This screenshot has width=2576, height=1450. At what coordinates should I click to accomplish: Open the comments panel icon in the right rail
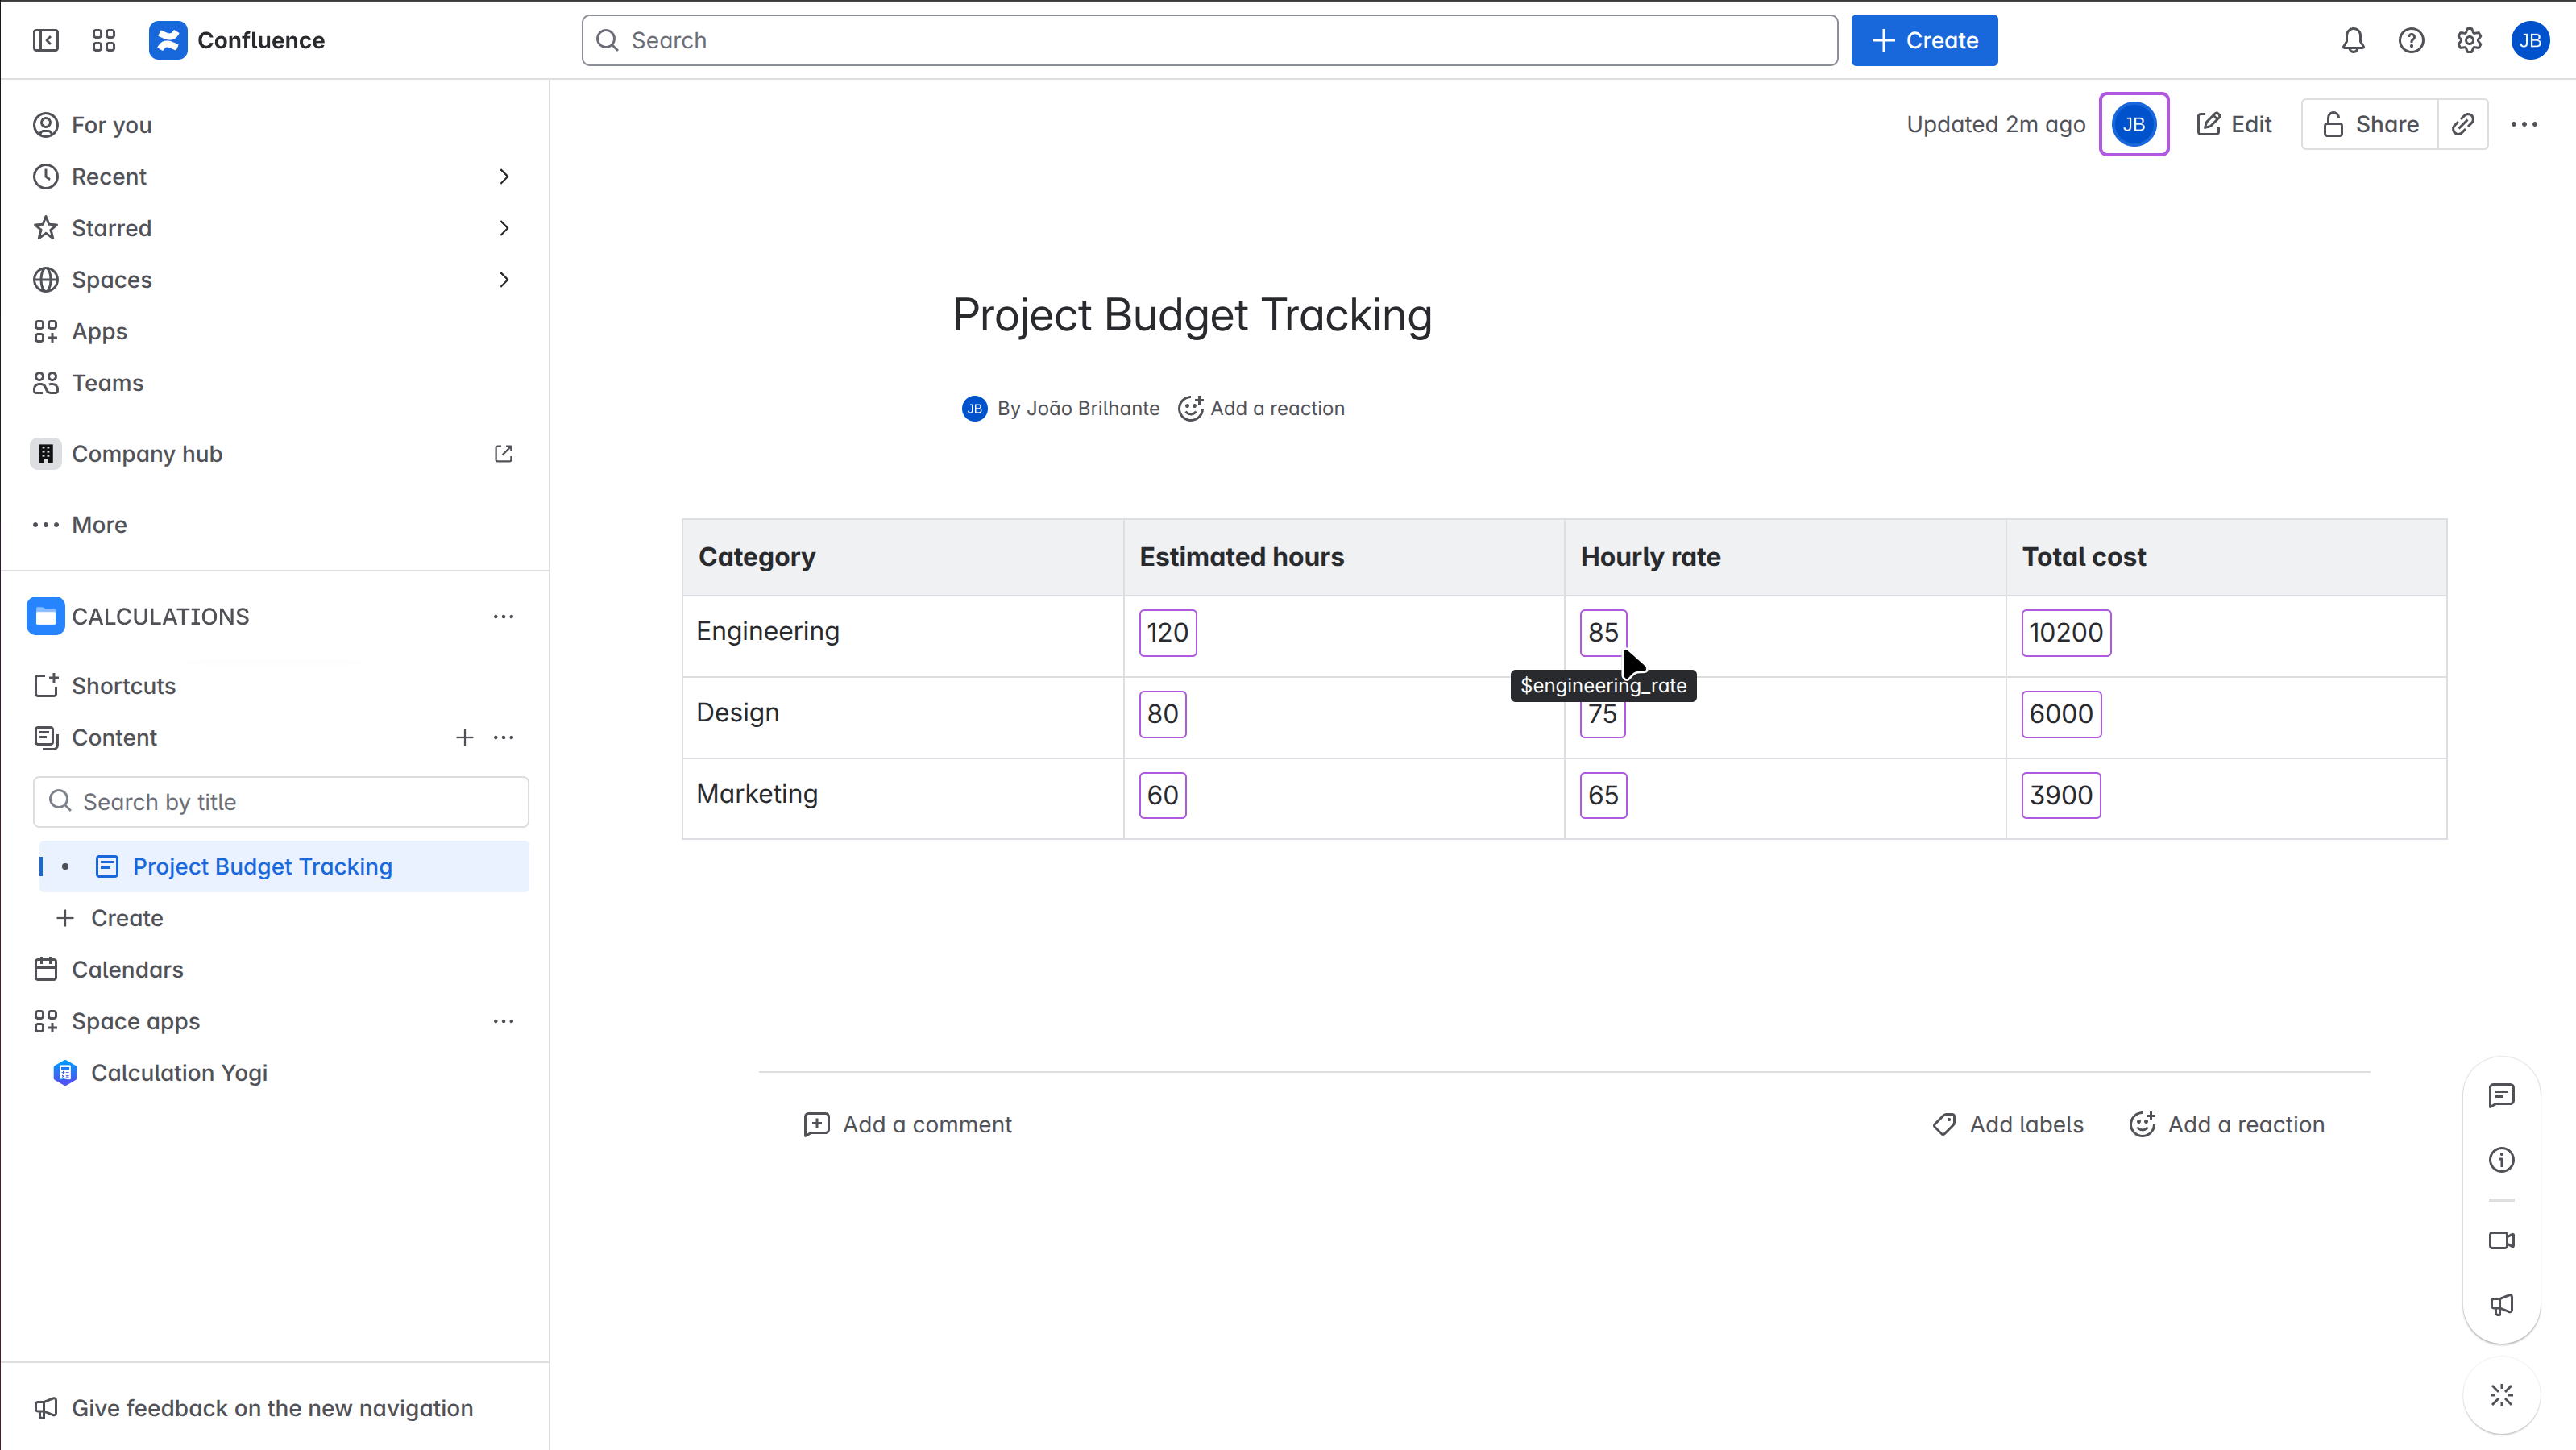pos(2501,1096)
